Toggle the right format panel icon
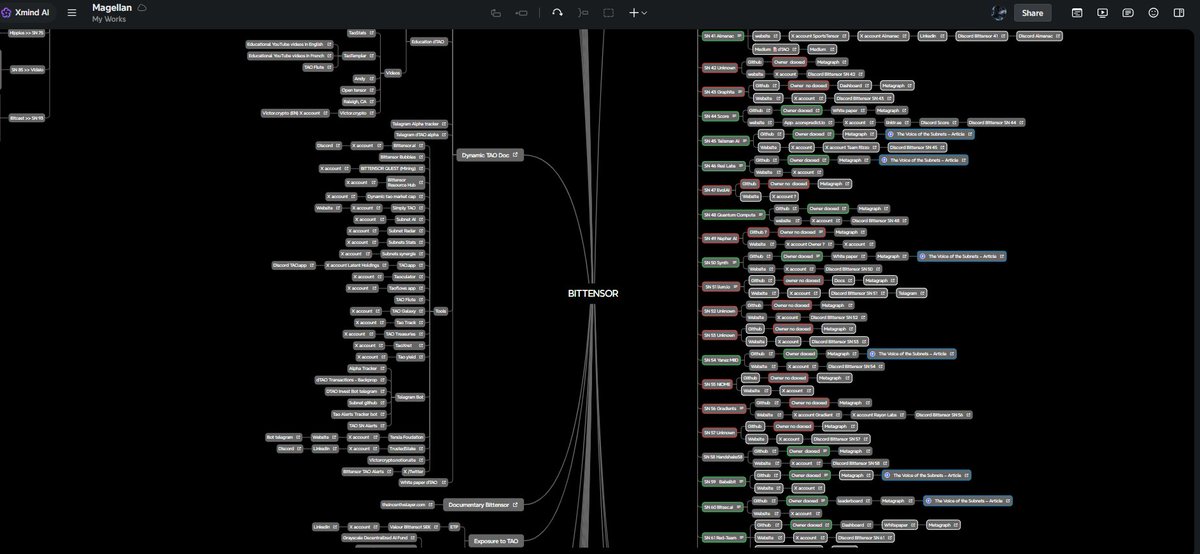 pyautogui.click(x=1179, y=13)
